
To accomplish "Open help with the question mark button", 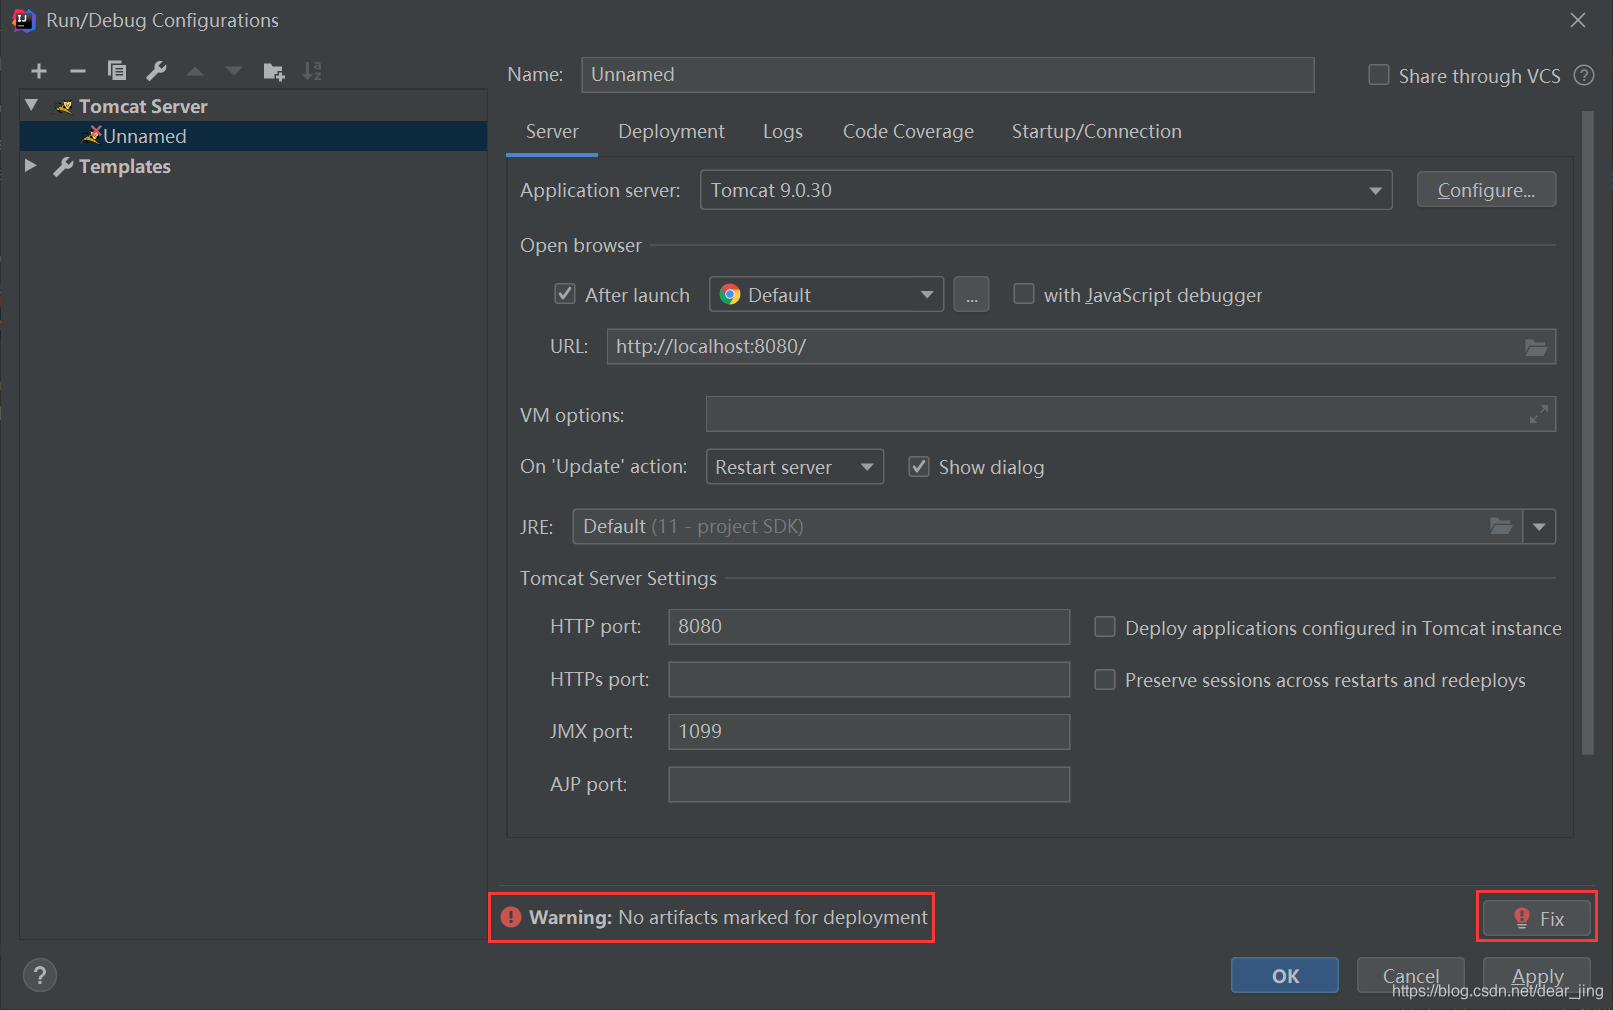I will [x=40, y=975].
